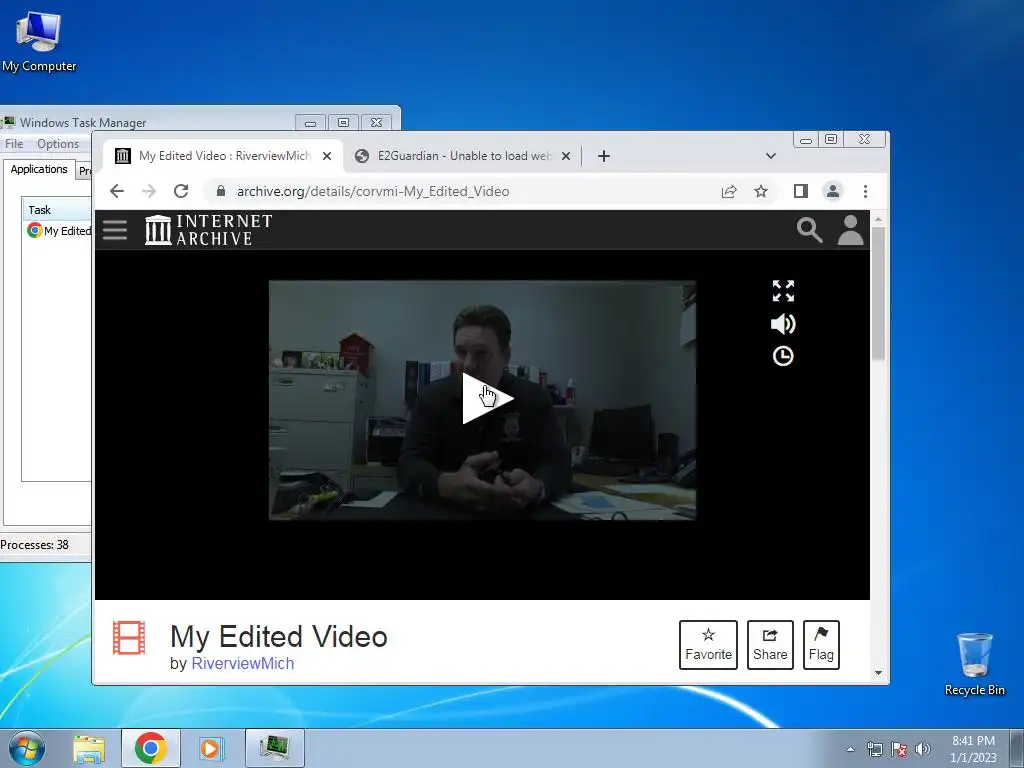Close the E2Guardian tab
Image resolution: width=1024 pixels, height=768 pixels.
point(566,156)
